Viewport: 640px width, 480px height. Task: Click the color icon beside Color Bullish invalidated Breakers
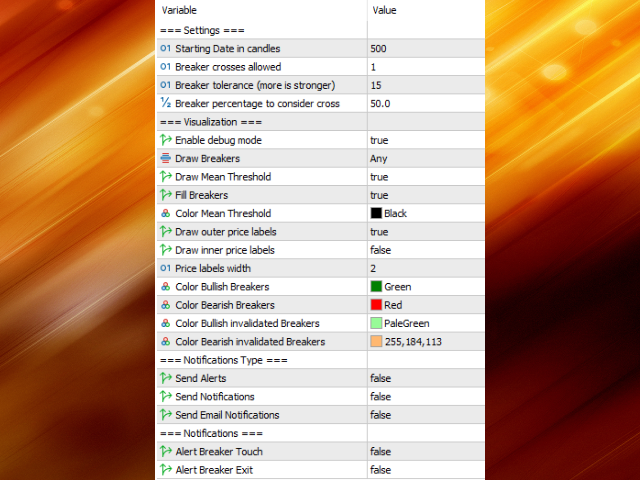(165, 323)
